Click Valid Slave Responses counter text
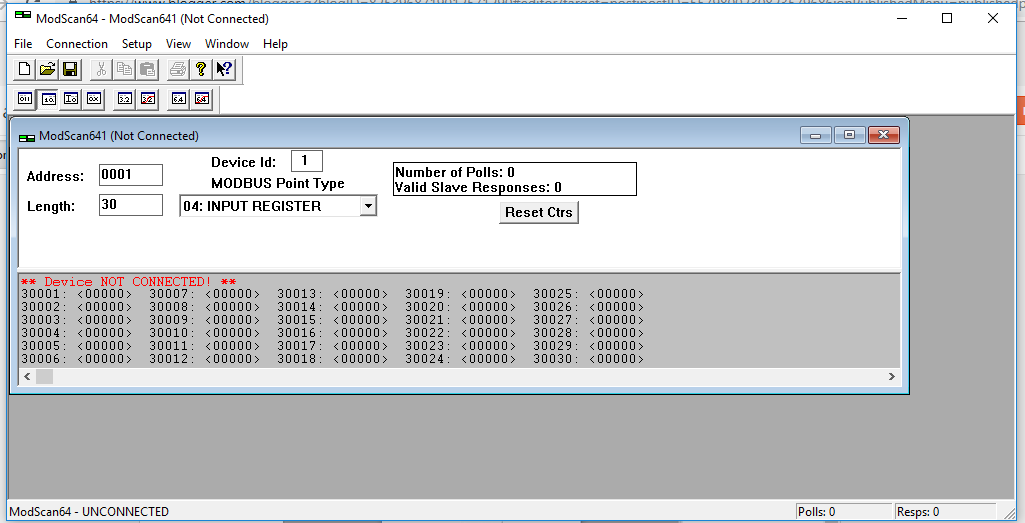Screen dimensions: 1025x523 pyautogui.click(x=479, y=188)
